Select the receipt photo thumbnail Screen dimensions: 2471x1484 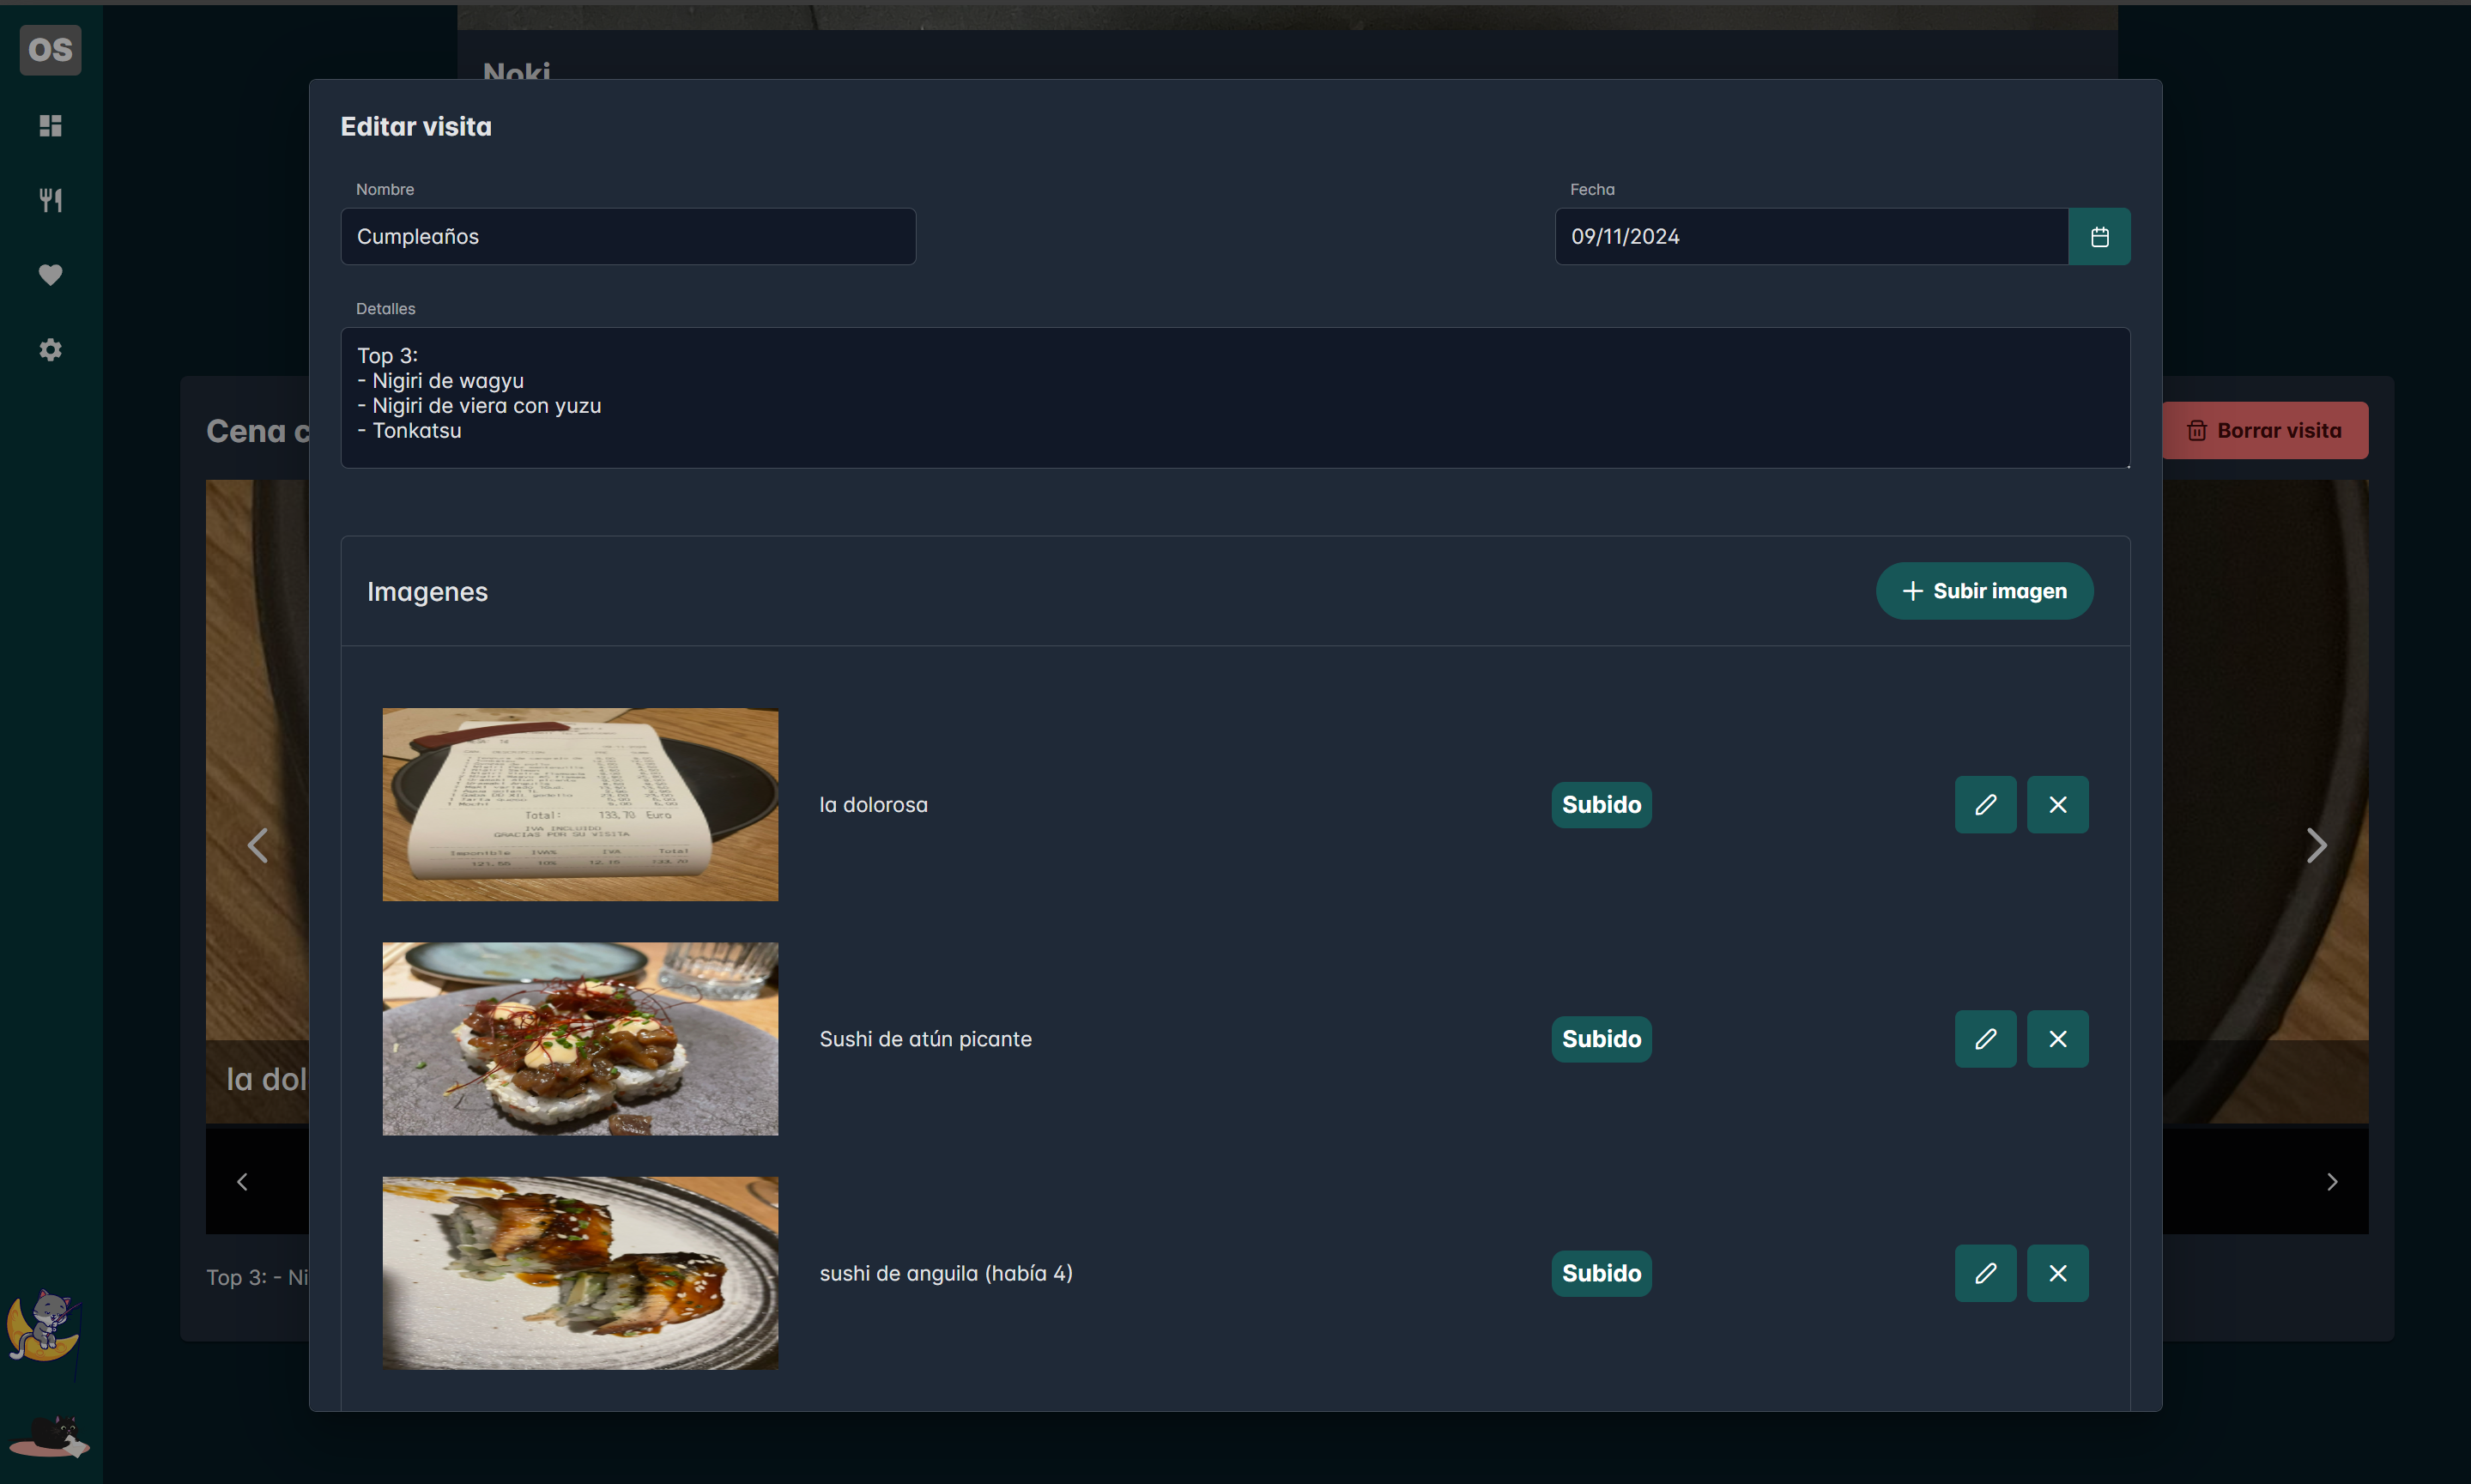580,804
